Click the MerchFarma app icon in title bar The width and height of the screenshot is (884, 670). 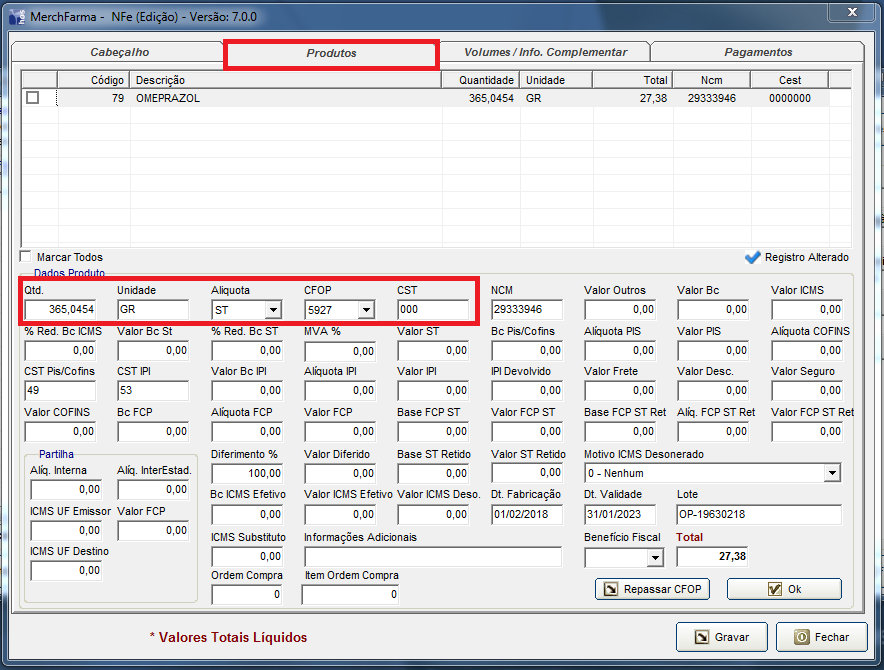18,17
